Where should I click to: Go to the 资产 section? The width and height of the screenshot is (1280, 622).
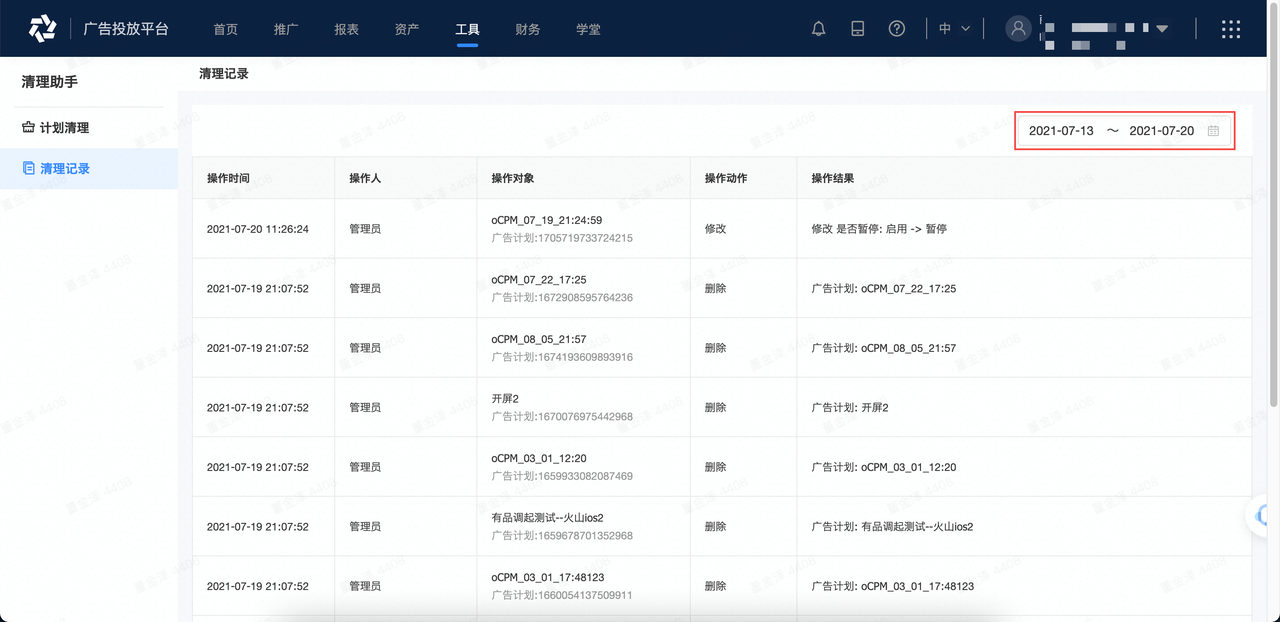pyautogui.click(x=406, y=29)
